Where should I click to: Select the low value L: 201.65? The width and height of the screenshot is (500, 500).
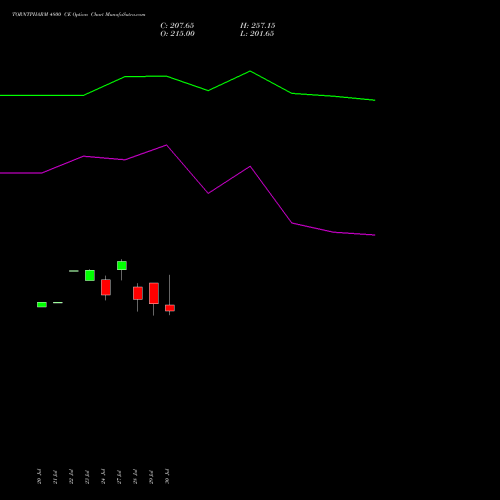click(x=257, y=34)
